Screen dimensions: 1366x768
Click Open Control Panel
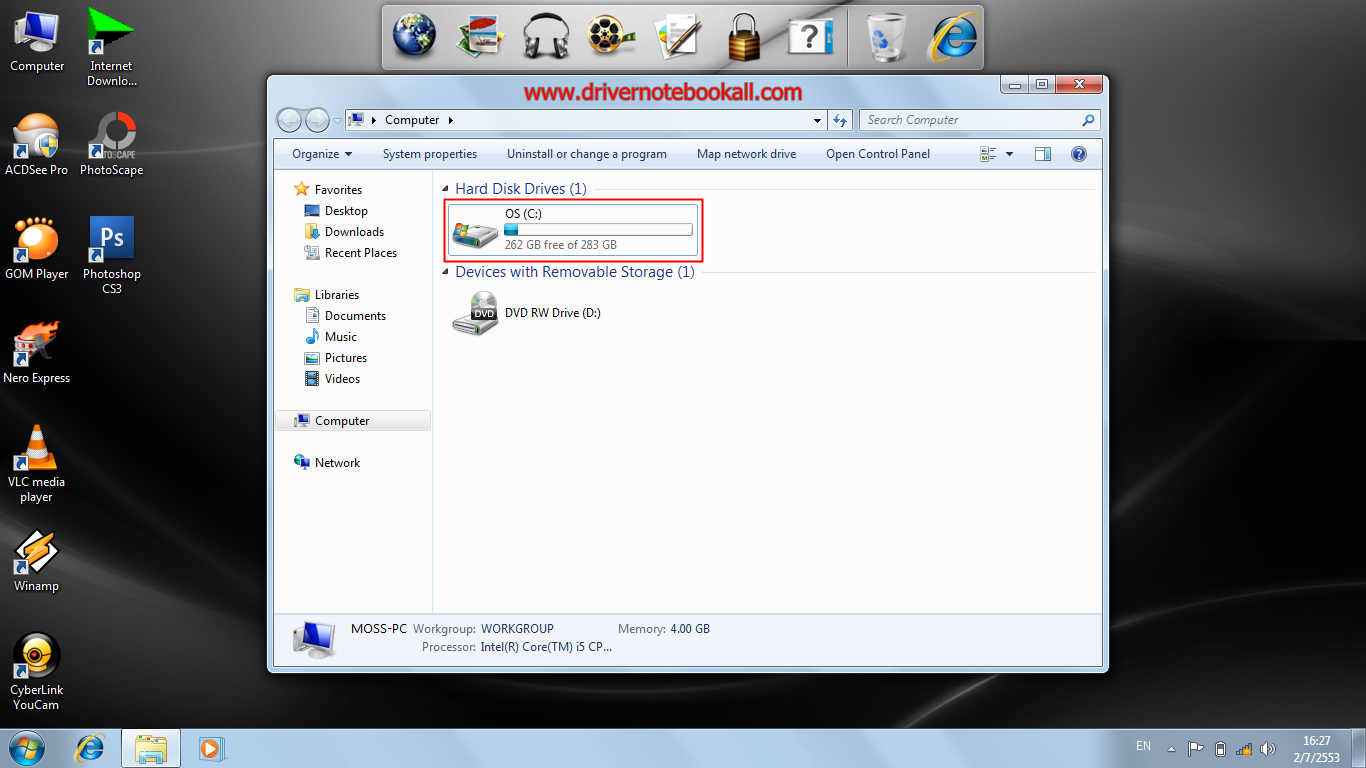pyautogui.click(x=878, y=154)
